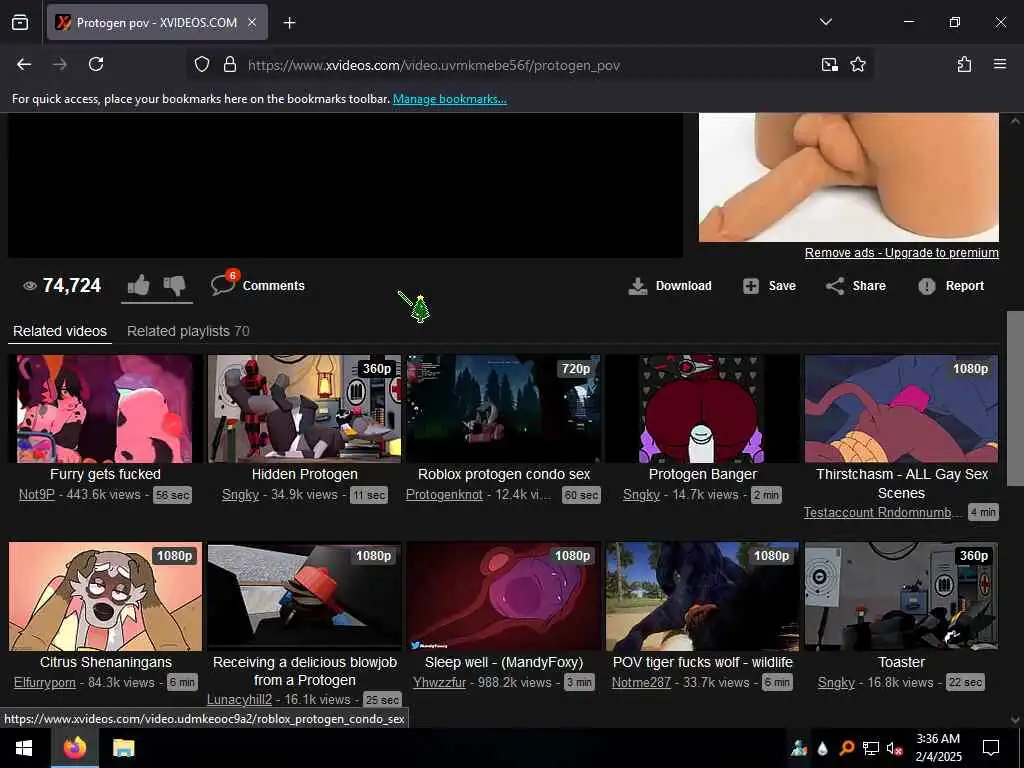Viewport: 1024px width, 768px height.
Task: Click the Protogen Banger title
Action: (703, 474)
